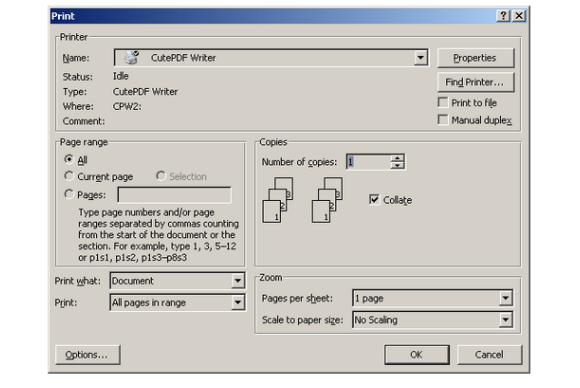This screenshot has height=388, width=580.
Task: Click the Pages range input field
Action: (x=174, y=195)
